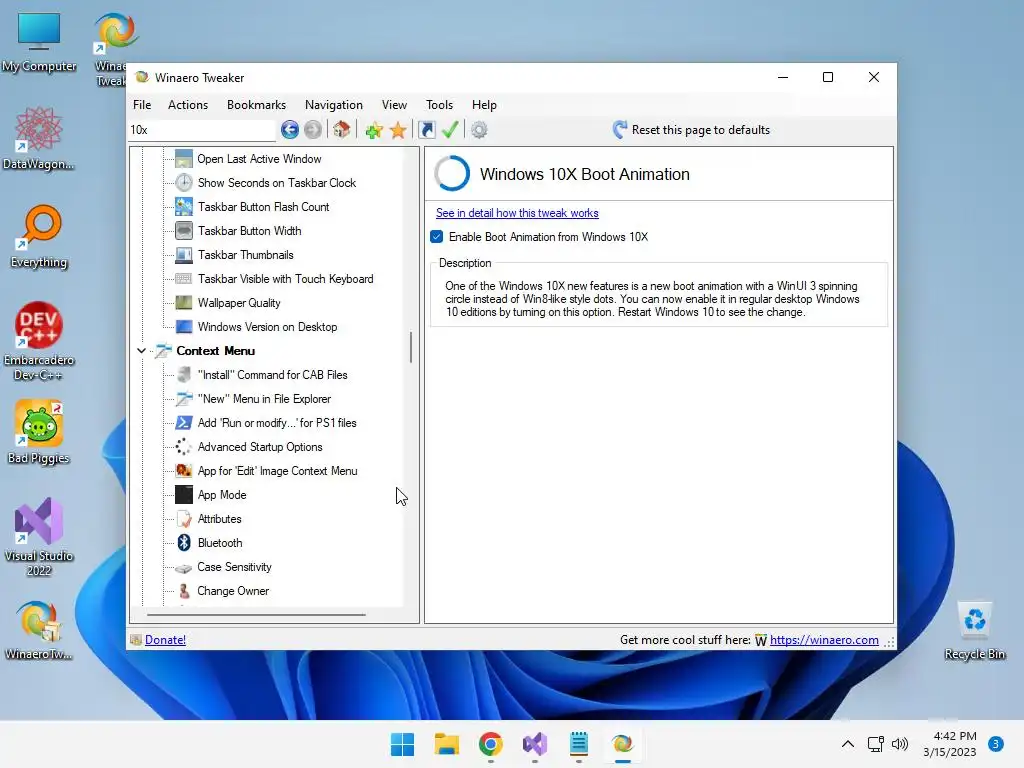Open File Explorer from taskbar
Screen dimensions: 1024x768
447,744
